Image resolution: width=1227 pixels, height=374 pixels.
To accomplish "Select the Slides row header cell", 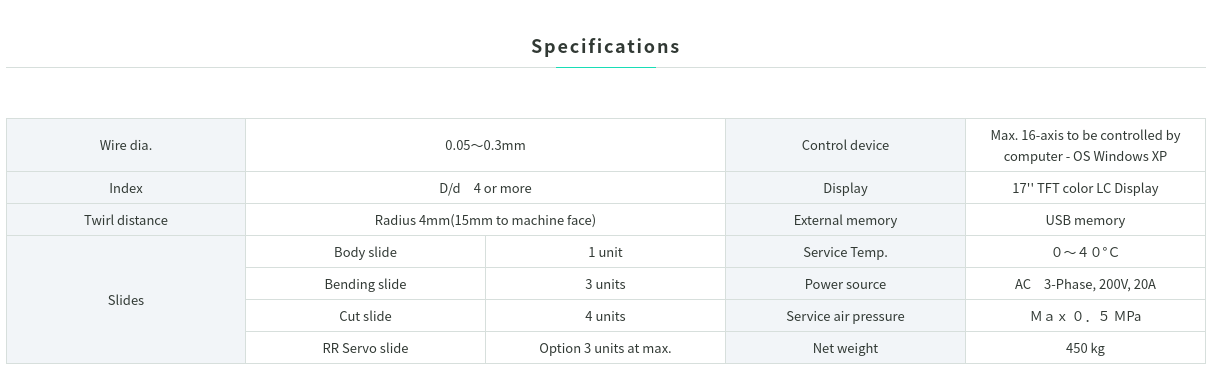I will [x=126, y=300].
